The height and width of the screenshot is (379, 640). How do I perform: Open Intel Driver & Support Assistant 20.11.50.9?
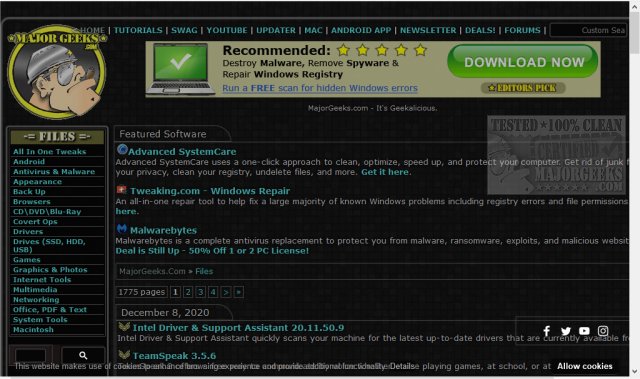click(x=238, y=328)
